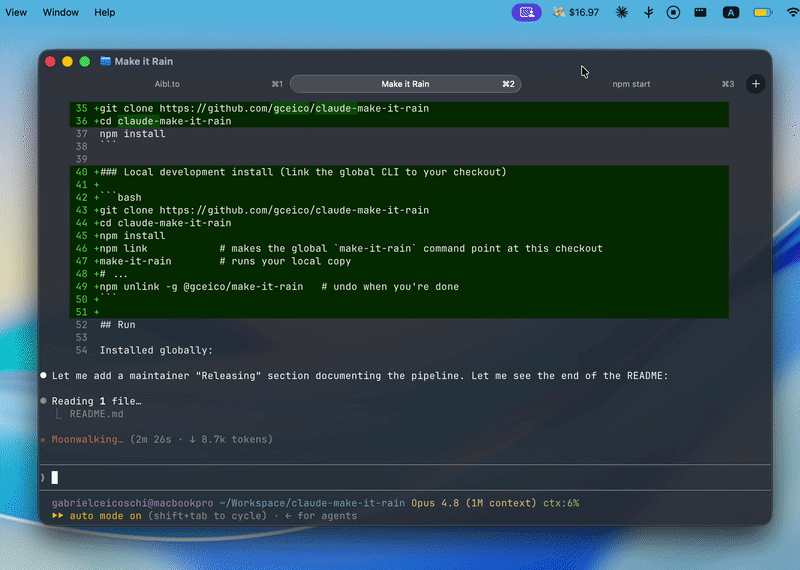Open the Bluetooth-style menu bar icon
800x570 pixels.
click(x=648, y=12)
